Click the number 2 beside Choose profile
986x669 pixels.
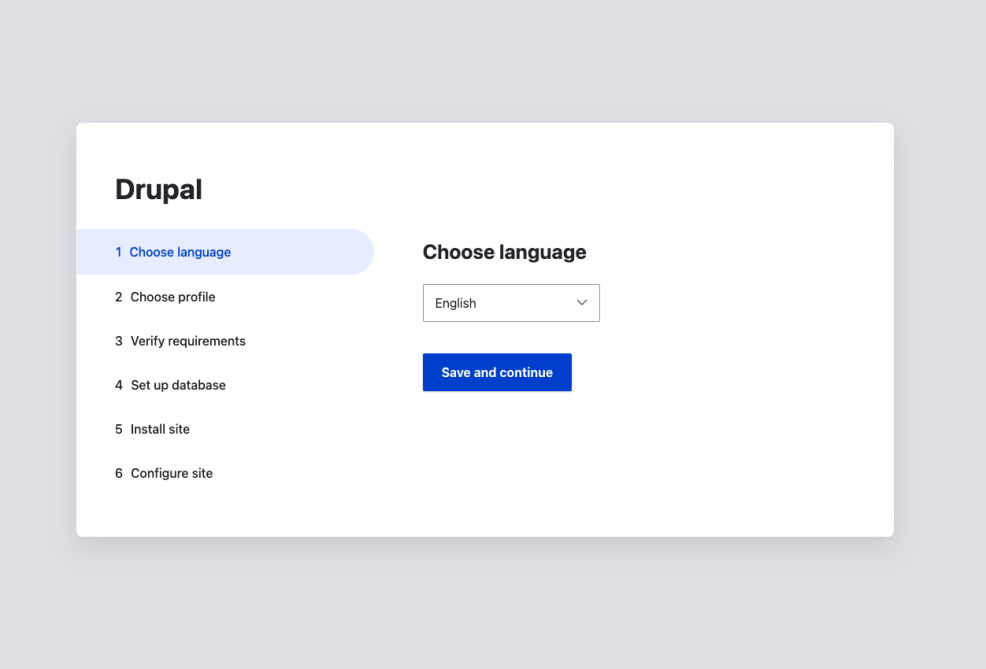tap(118, 297)
